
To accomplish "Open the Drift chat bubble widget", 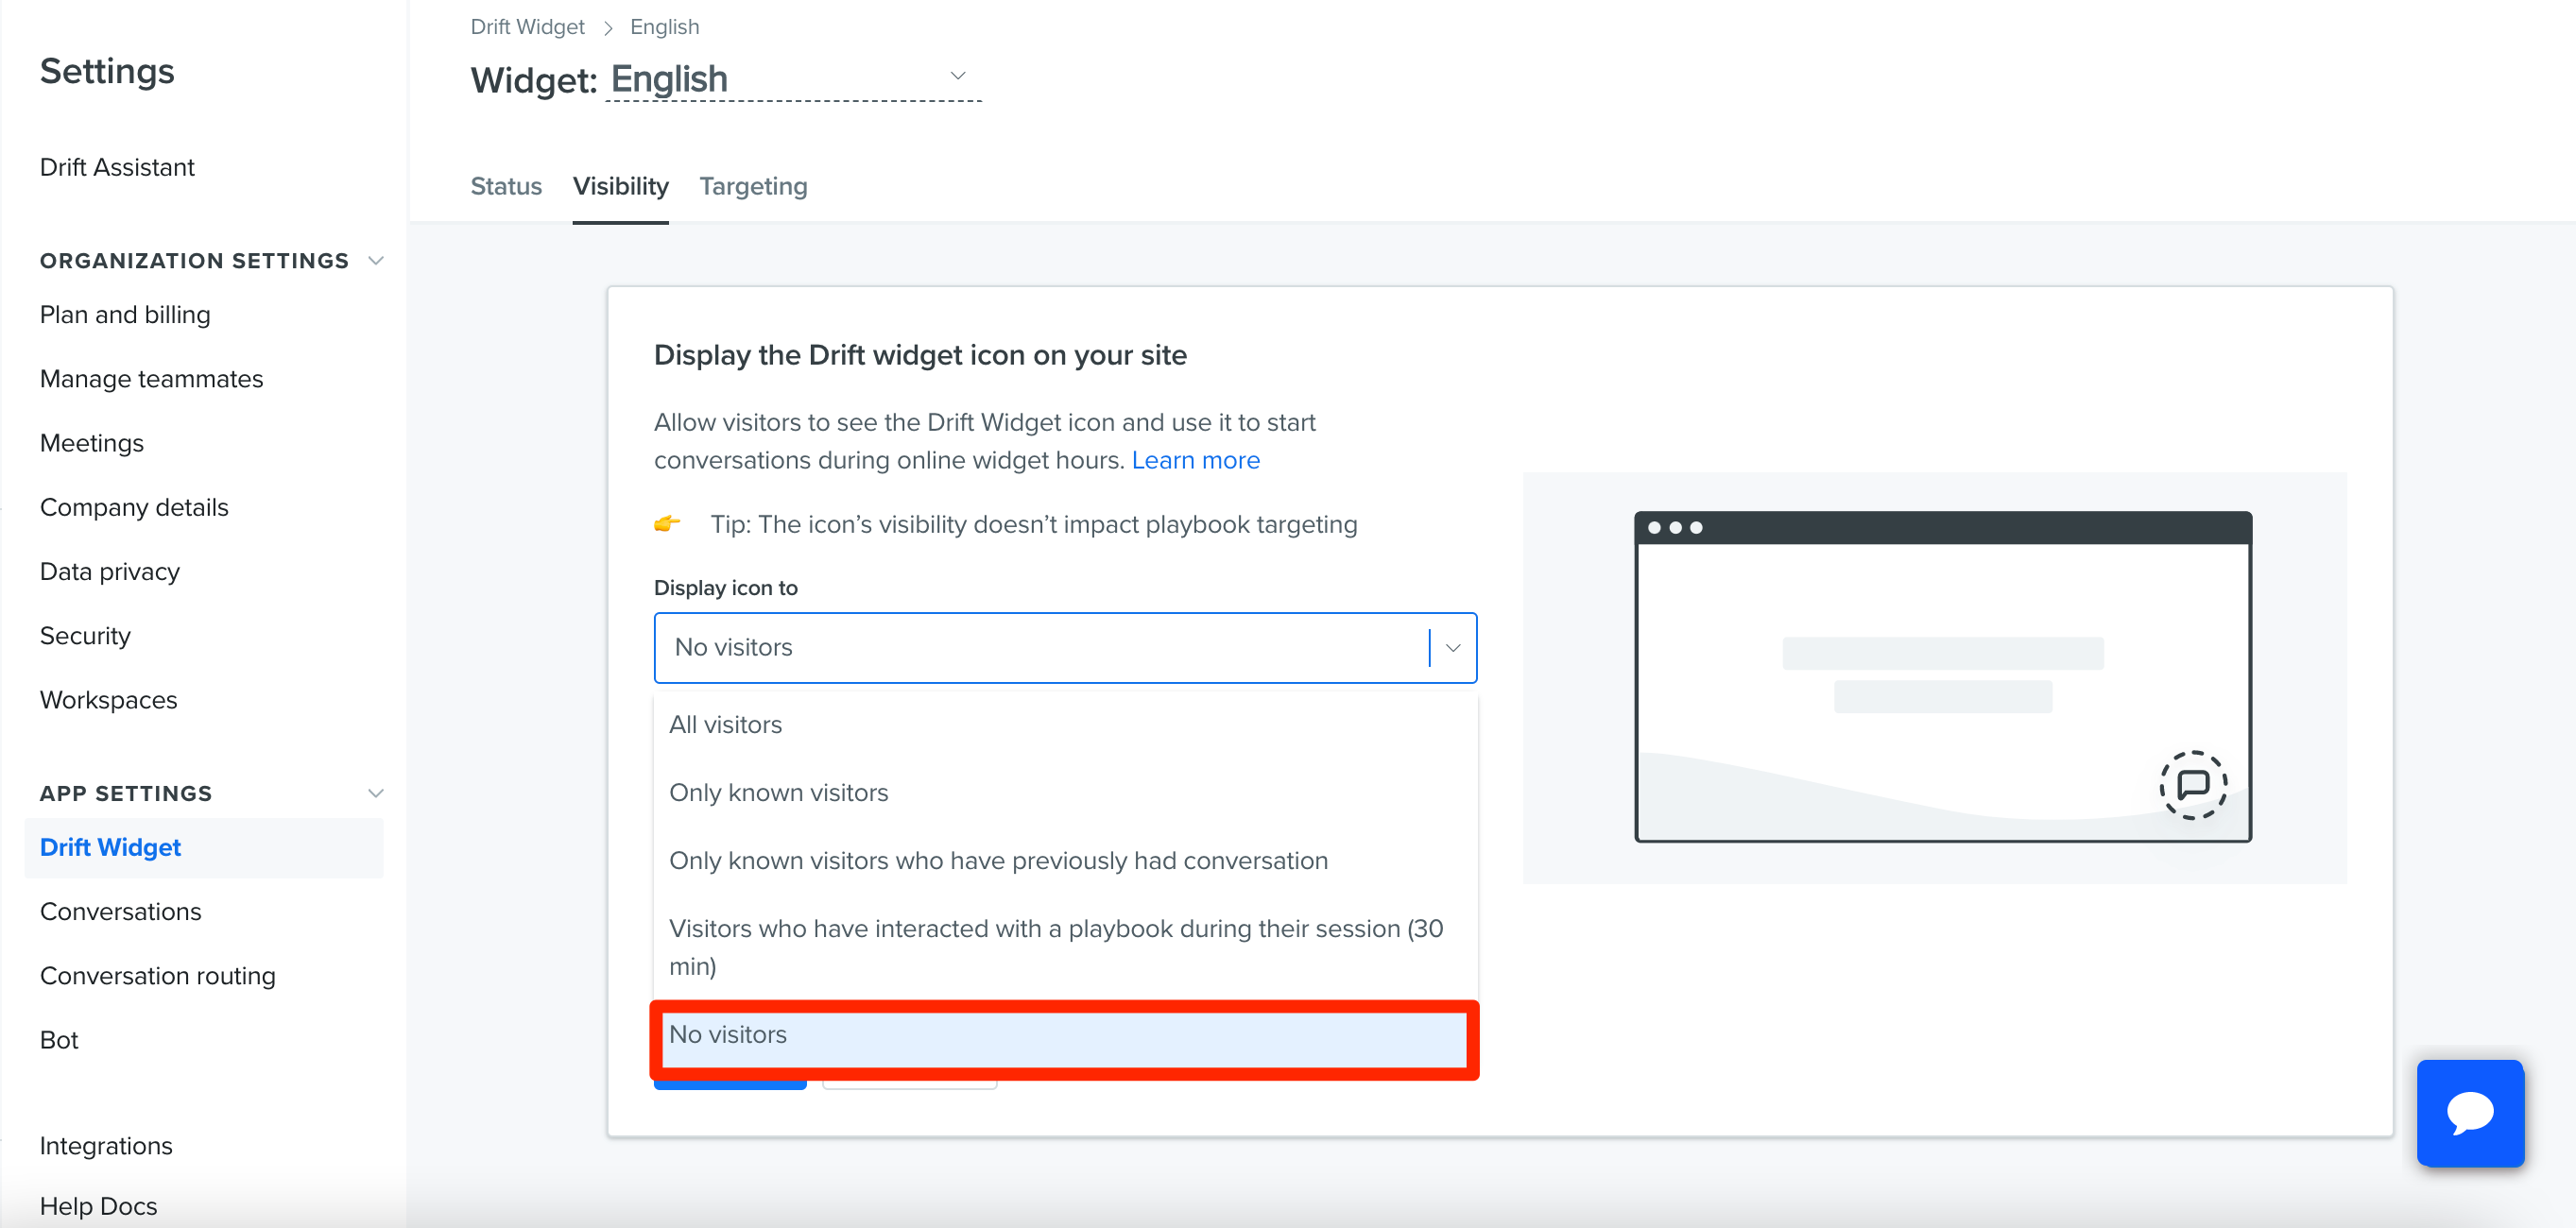I will pos(2470,1112).
